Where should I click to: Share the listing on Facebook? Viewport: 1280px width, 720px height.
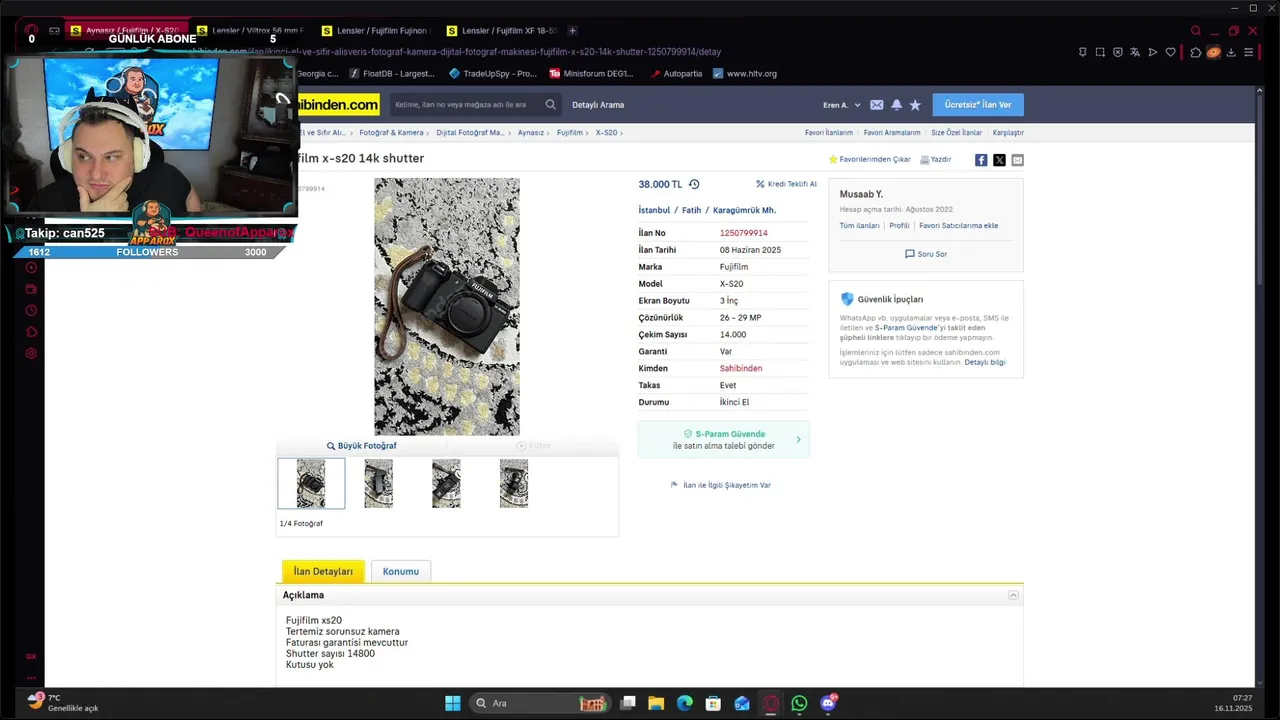tap(981, 160)
